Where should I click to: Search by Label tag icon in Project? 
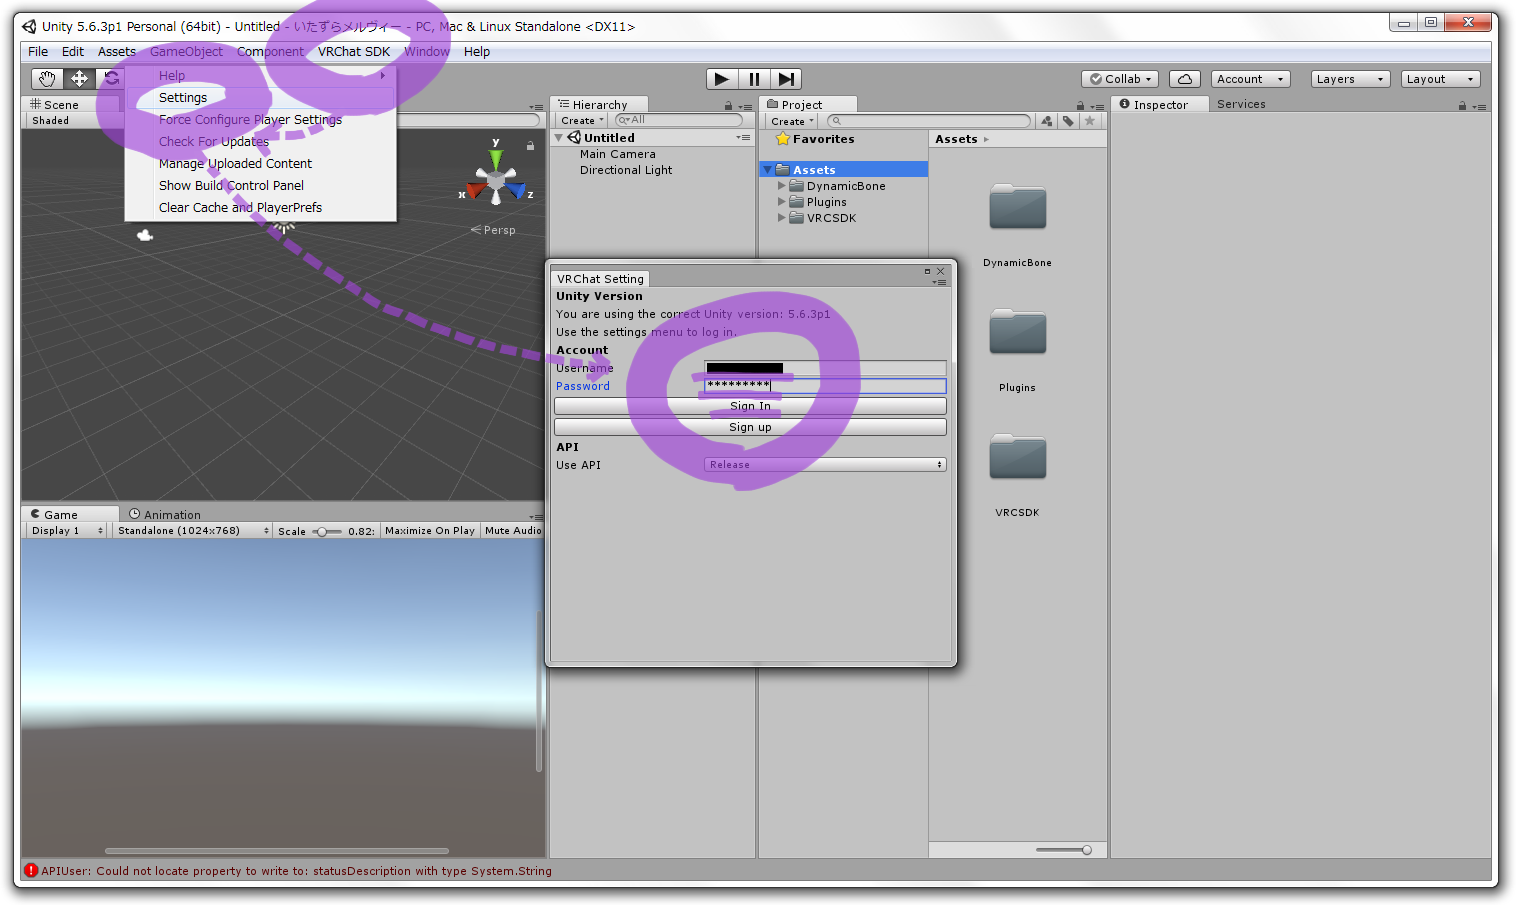click(1068, 121)
